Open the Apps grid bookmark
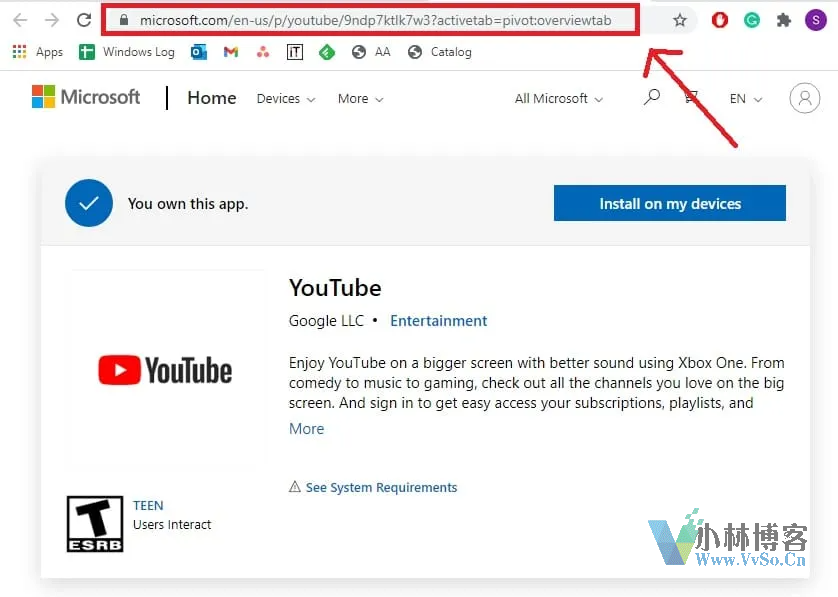Screen dimensions: 838x597 [37, 52]
